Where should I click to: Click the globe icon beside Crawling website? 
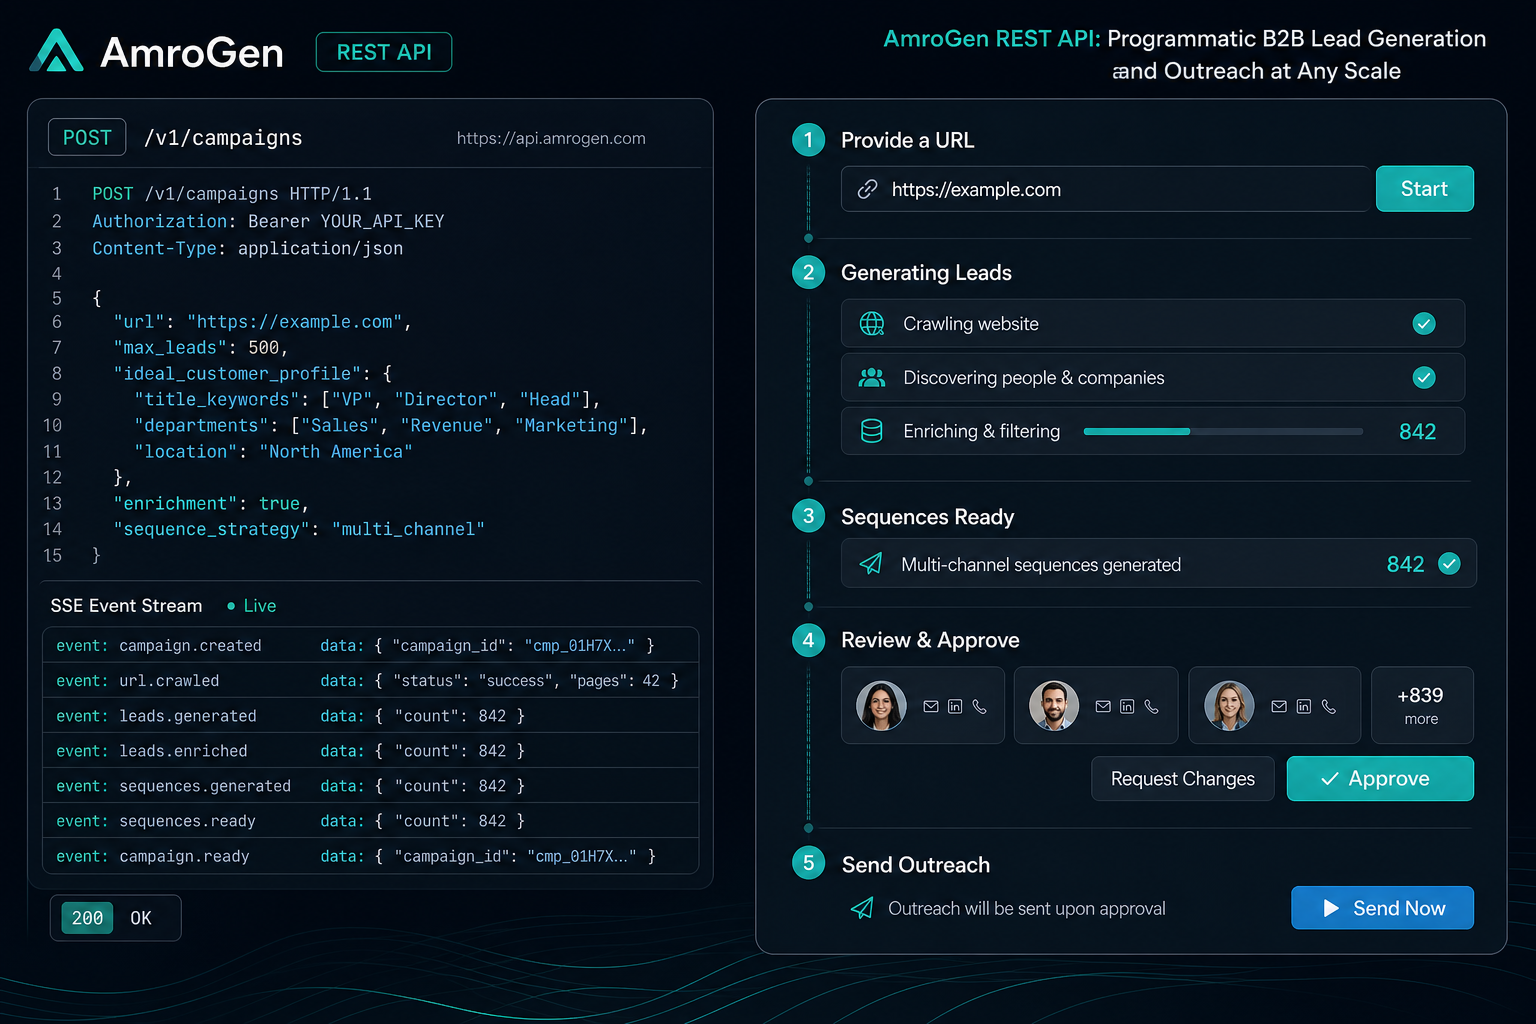[x=872, y=324]
